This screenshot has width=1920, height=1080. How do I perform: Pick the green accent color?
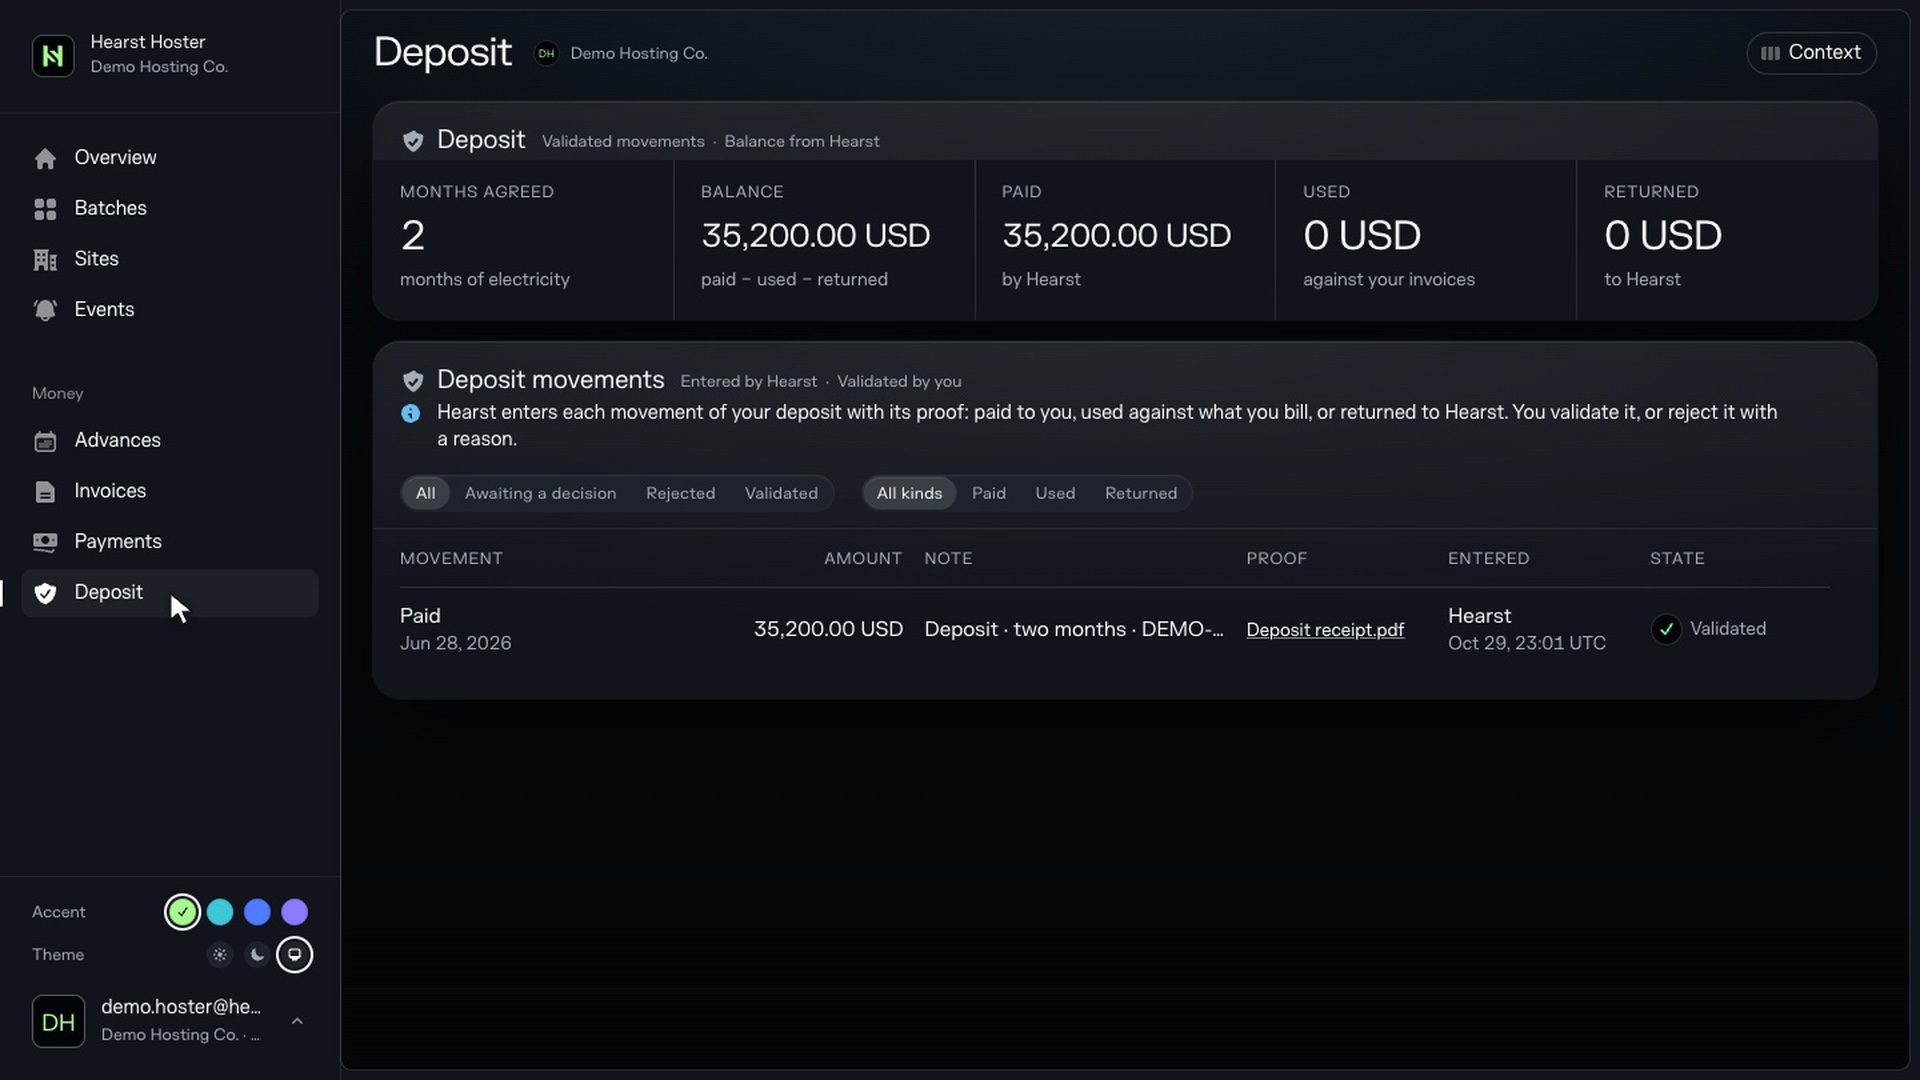[182, 912]
